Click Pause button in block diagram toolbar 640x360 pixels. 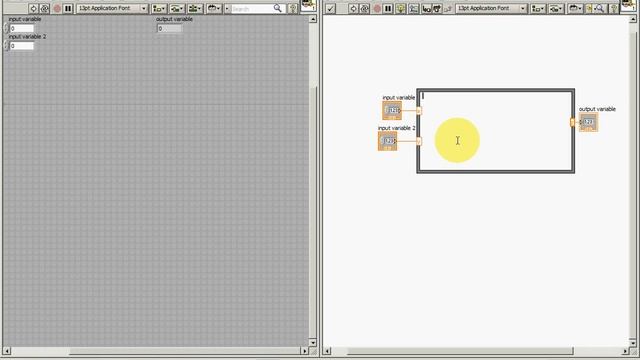[388, 8]
